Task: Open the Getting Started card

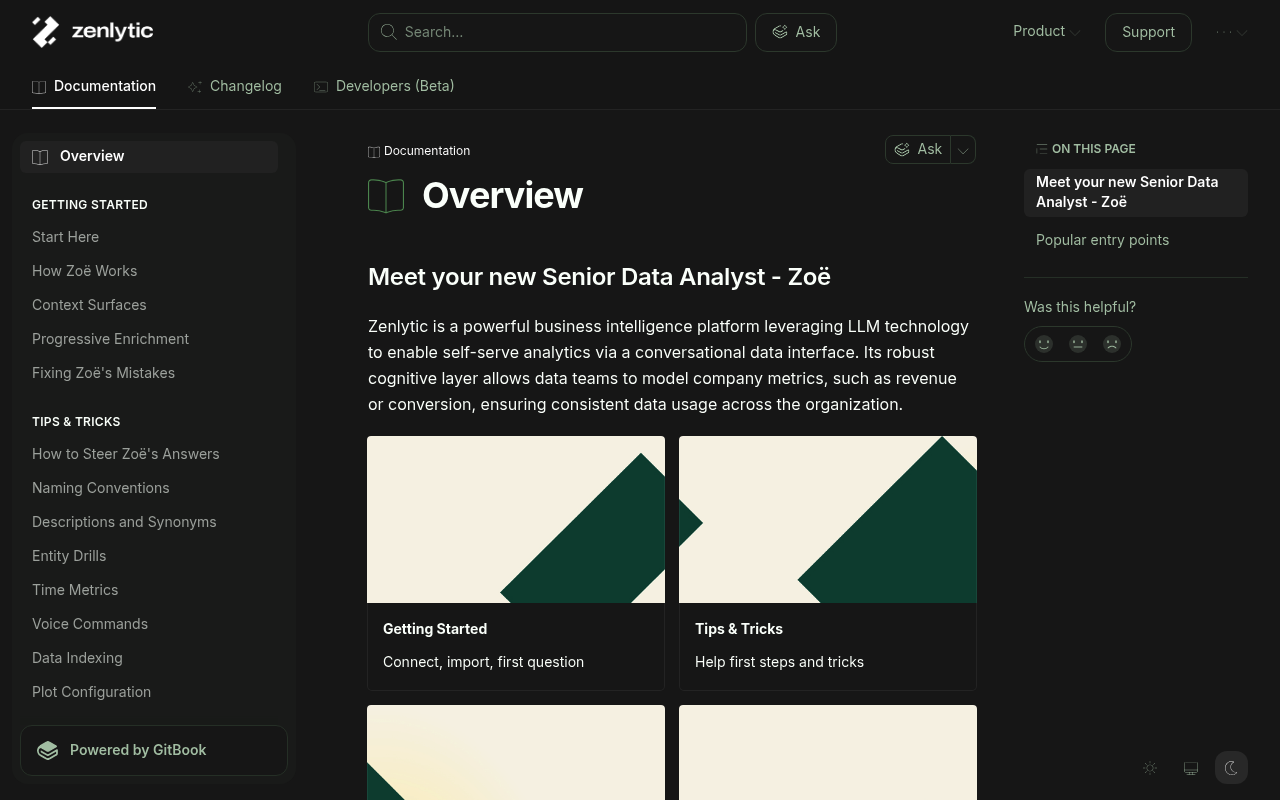Action: coord(516,563)
